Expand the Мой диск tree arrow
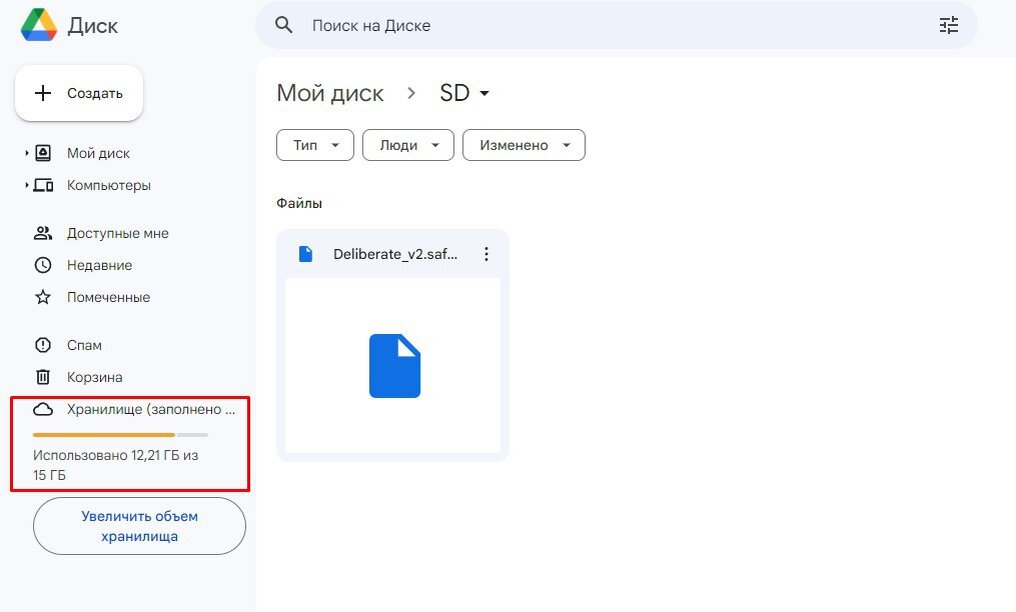The width and height of the screenshot is (1016, 612). point(27,153)
